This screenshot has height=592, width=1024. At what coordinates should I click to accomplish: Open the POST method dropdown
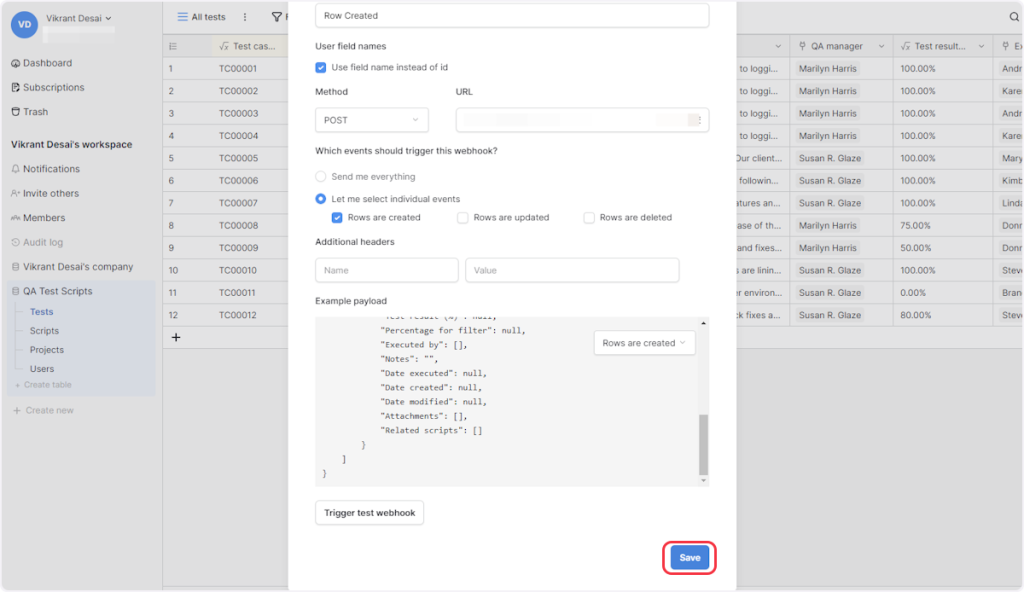point(371,120)
